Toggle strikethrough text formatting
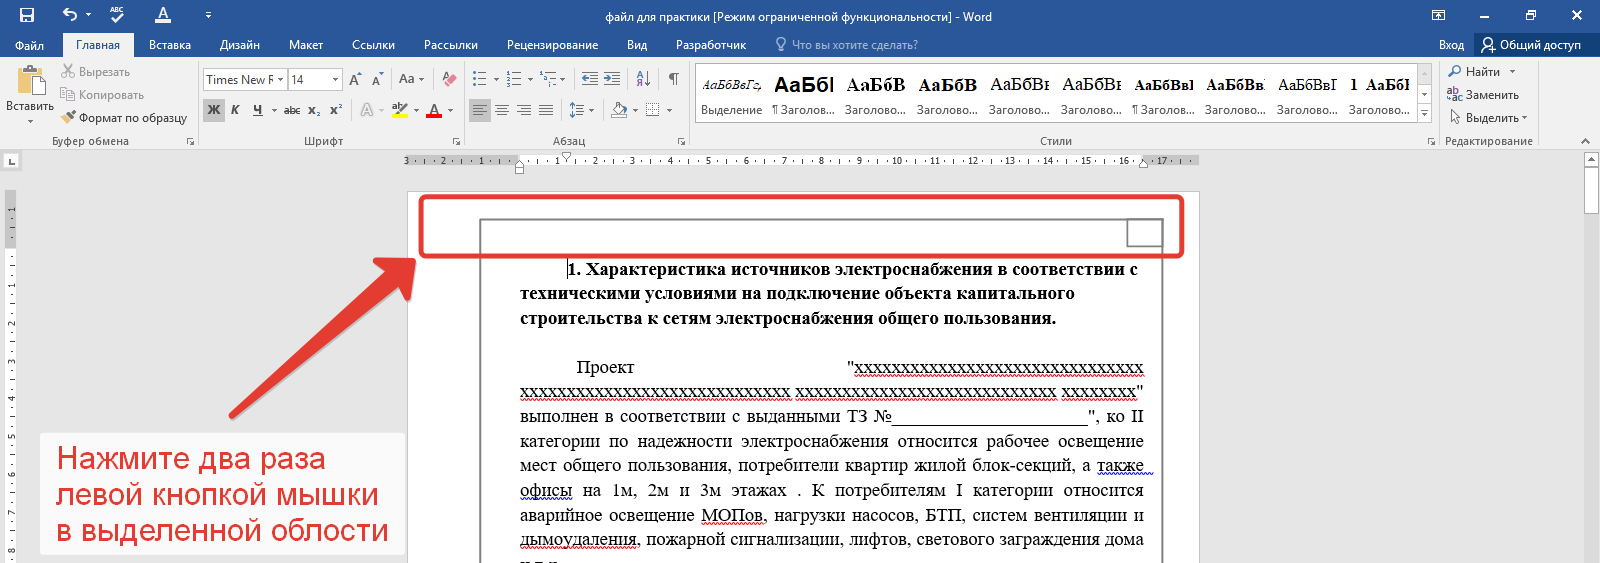Screen dimensions: 1600x563 [291, 110]
